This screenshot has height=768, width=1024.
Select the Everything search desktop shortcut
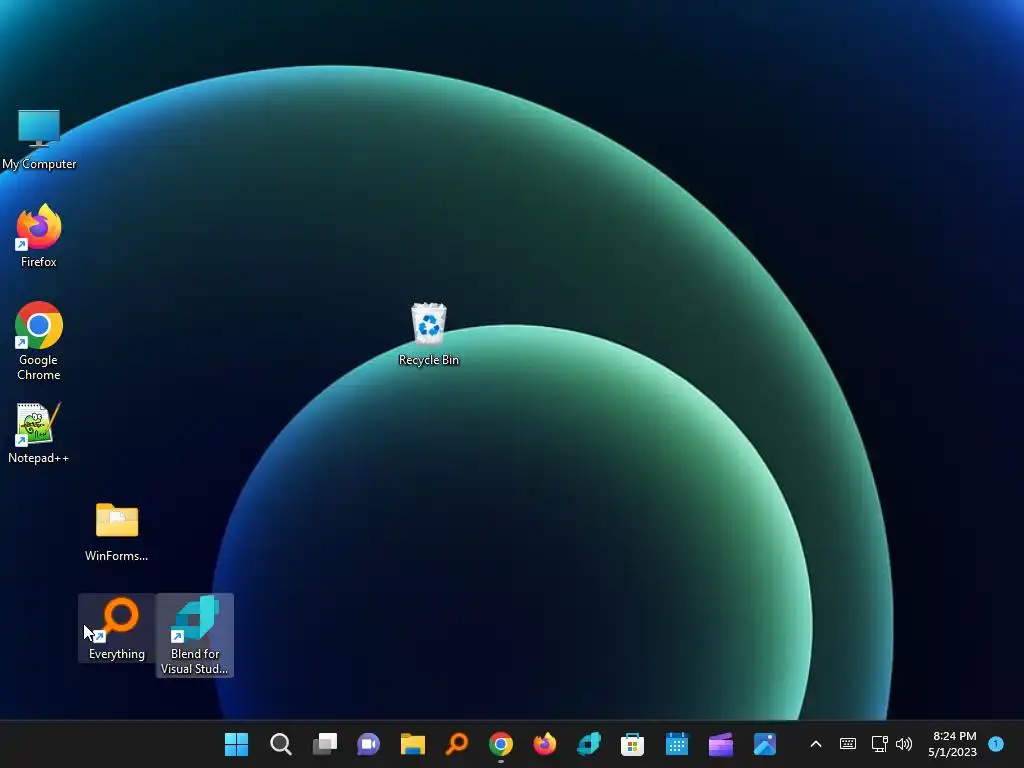click(117, 628)
